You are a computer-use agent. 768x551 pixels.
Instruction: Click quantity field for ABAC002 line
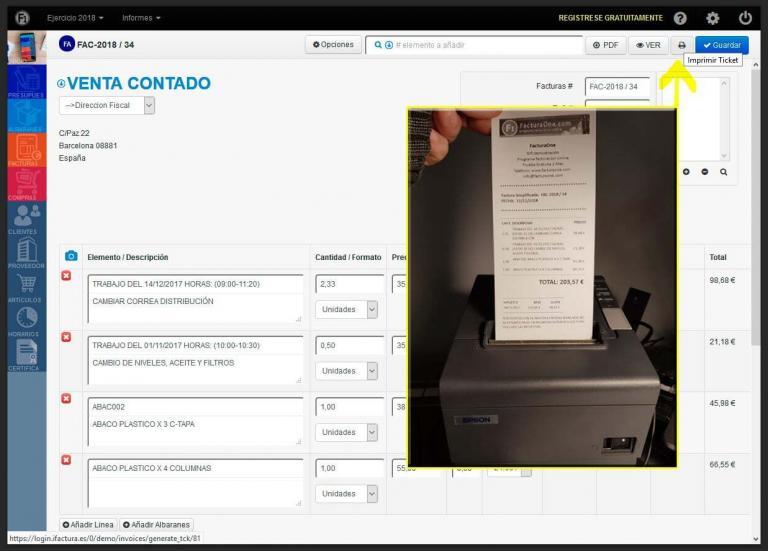tap(350, 407)
